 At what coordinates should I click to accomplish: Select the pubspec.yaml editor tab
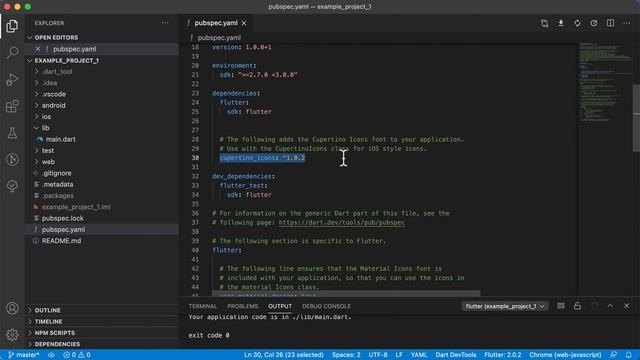216,23
